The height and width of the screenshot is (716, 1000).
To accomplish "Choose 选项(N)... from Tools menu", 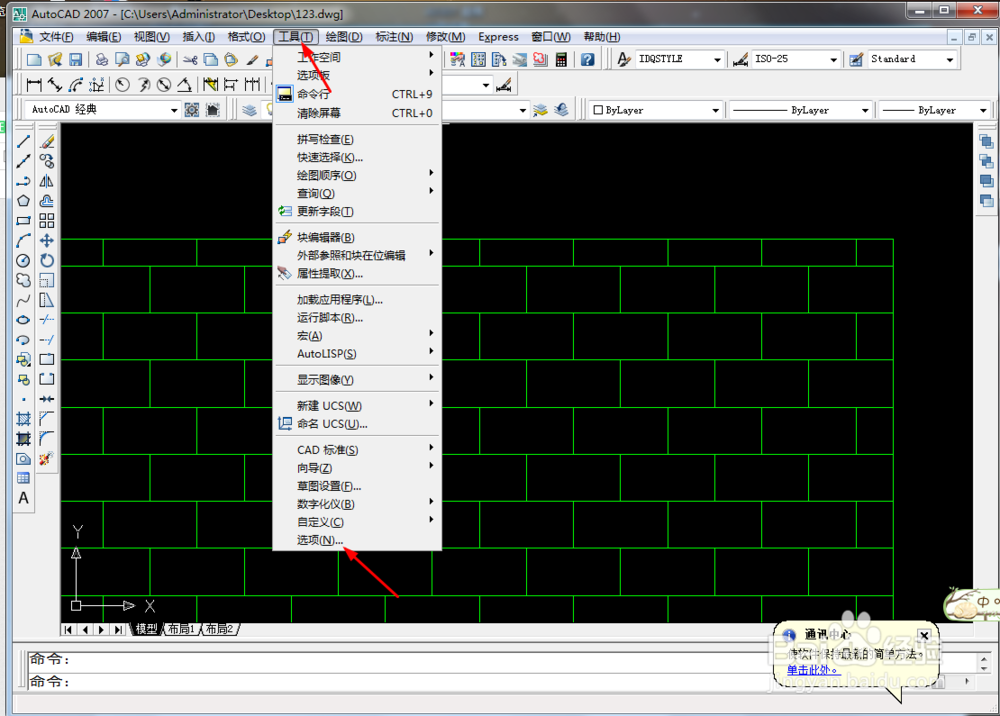I will (357, 540).
